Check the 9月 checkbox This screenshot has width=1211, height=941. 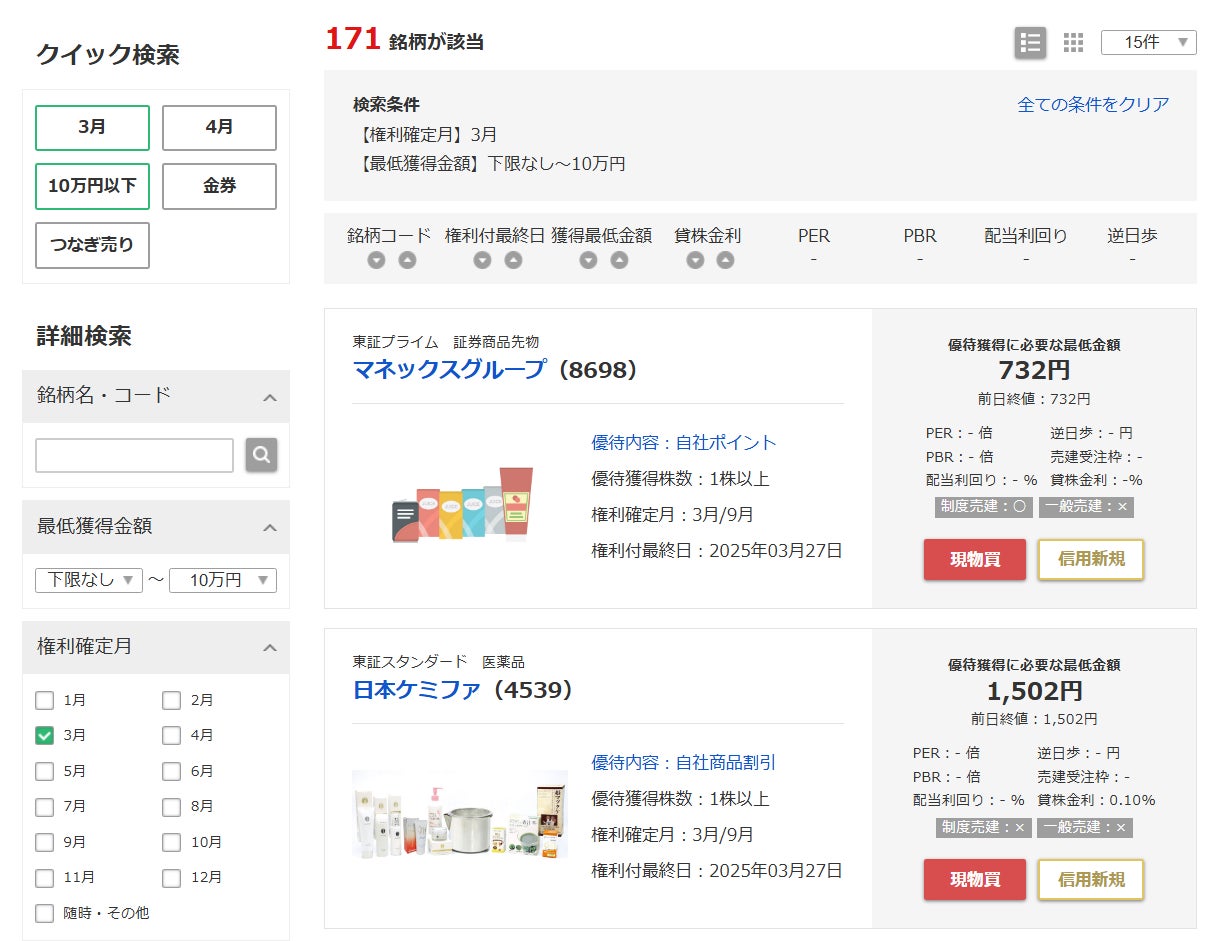click(44, 842)
